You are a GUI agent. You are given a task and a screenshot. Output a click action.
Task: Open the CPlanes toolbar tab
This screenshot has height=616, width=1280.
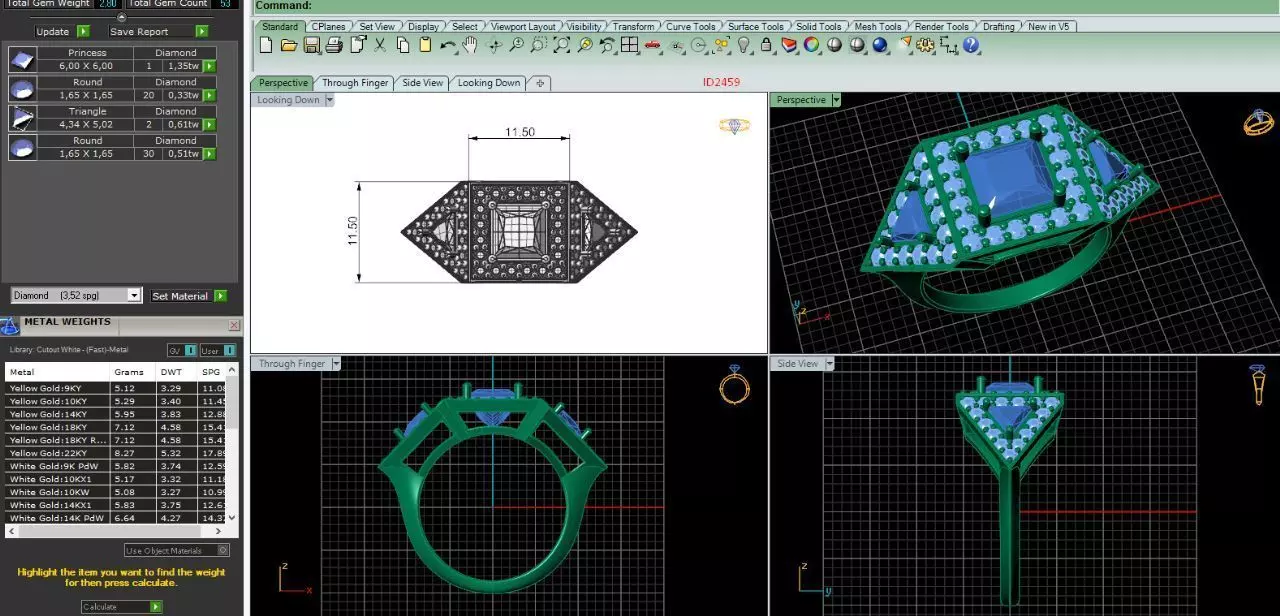(329, 27)
